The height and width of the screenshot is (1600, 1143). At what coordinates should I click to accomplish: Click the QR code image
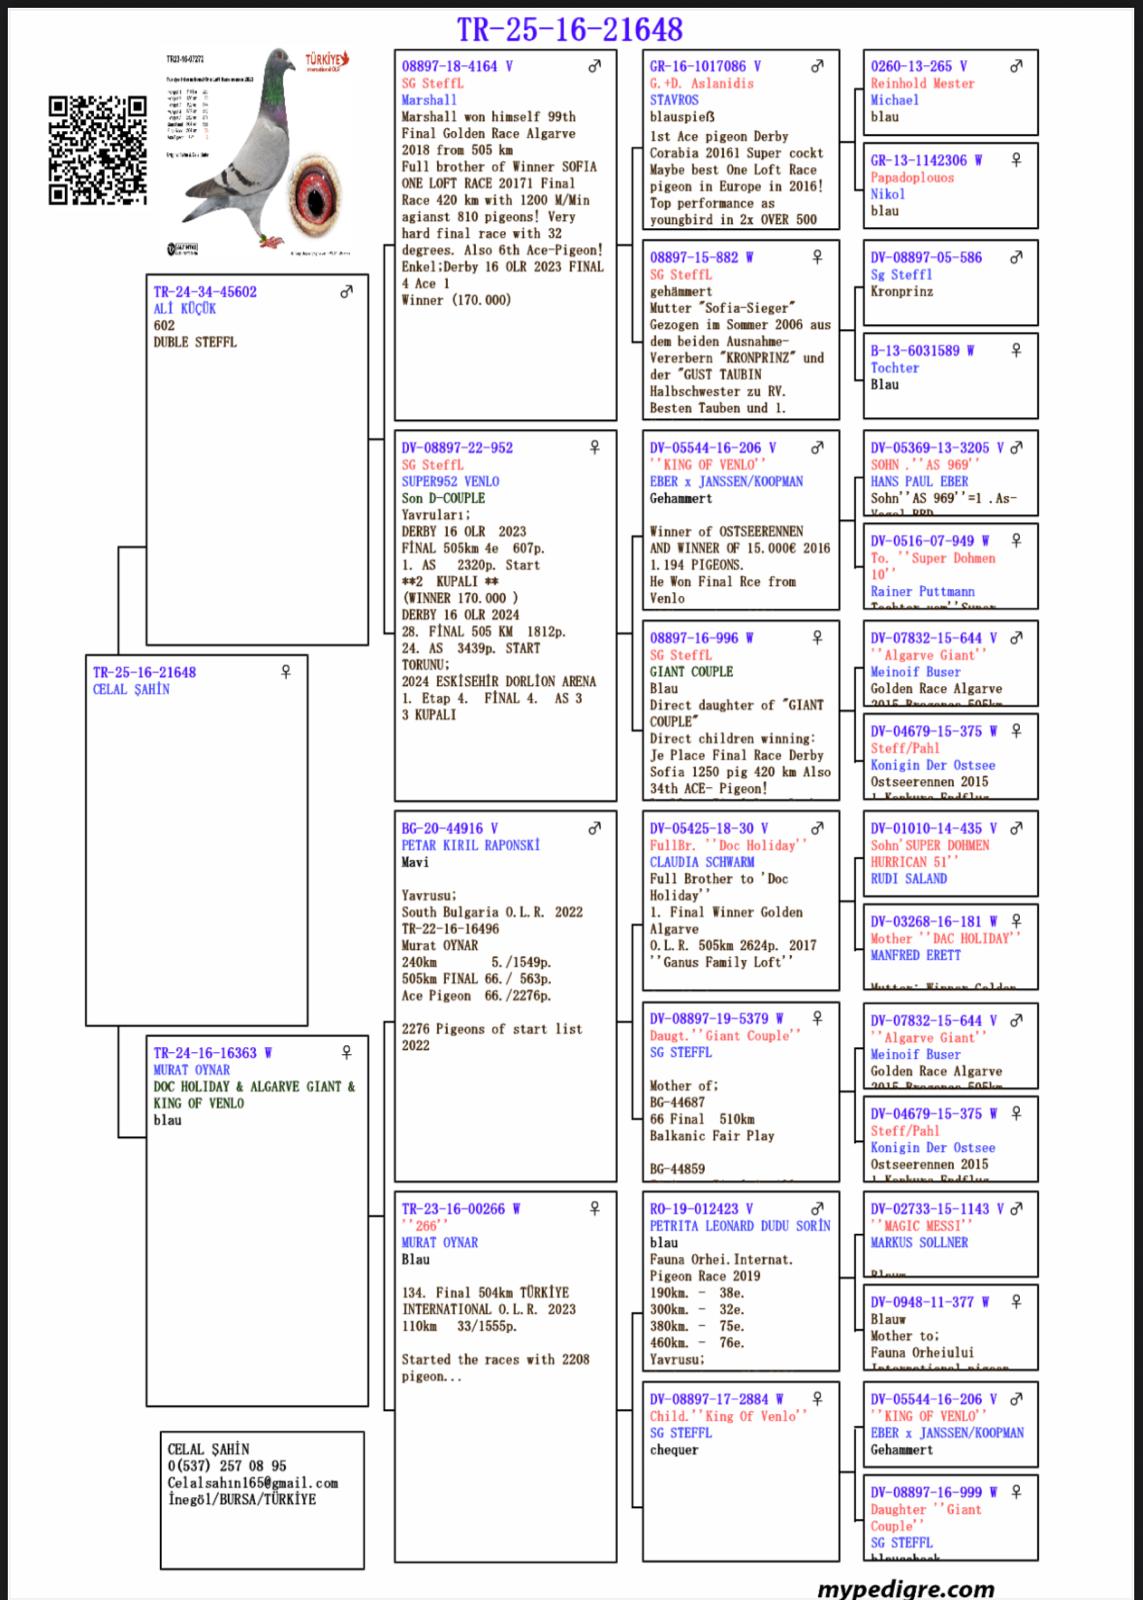tap(98, 150)
